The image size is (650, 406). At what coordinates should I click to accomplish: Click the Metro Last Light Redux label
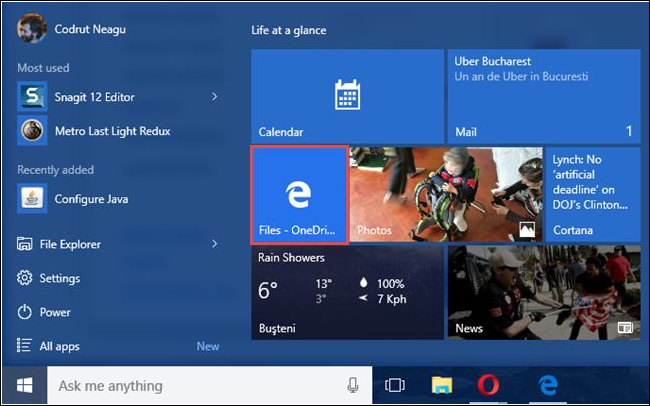coord(112,131)
